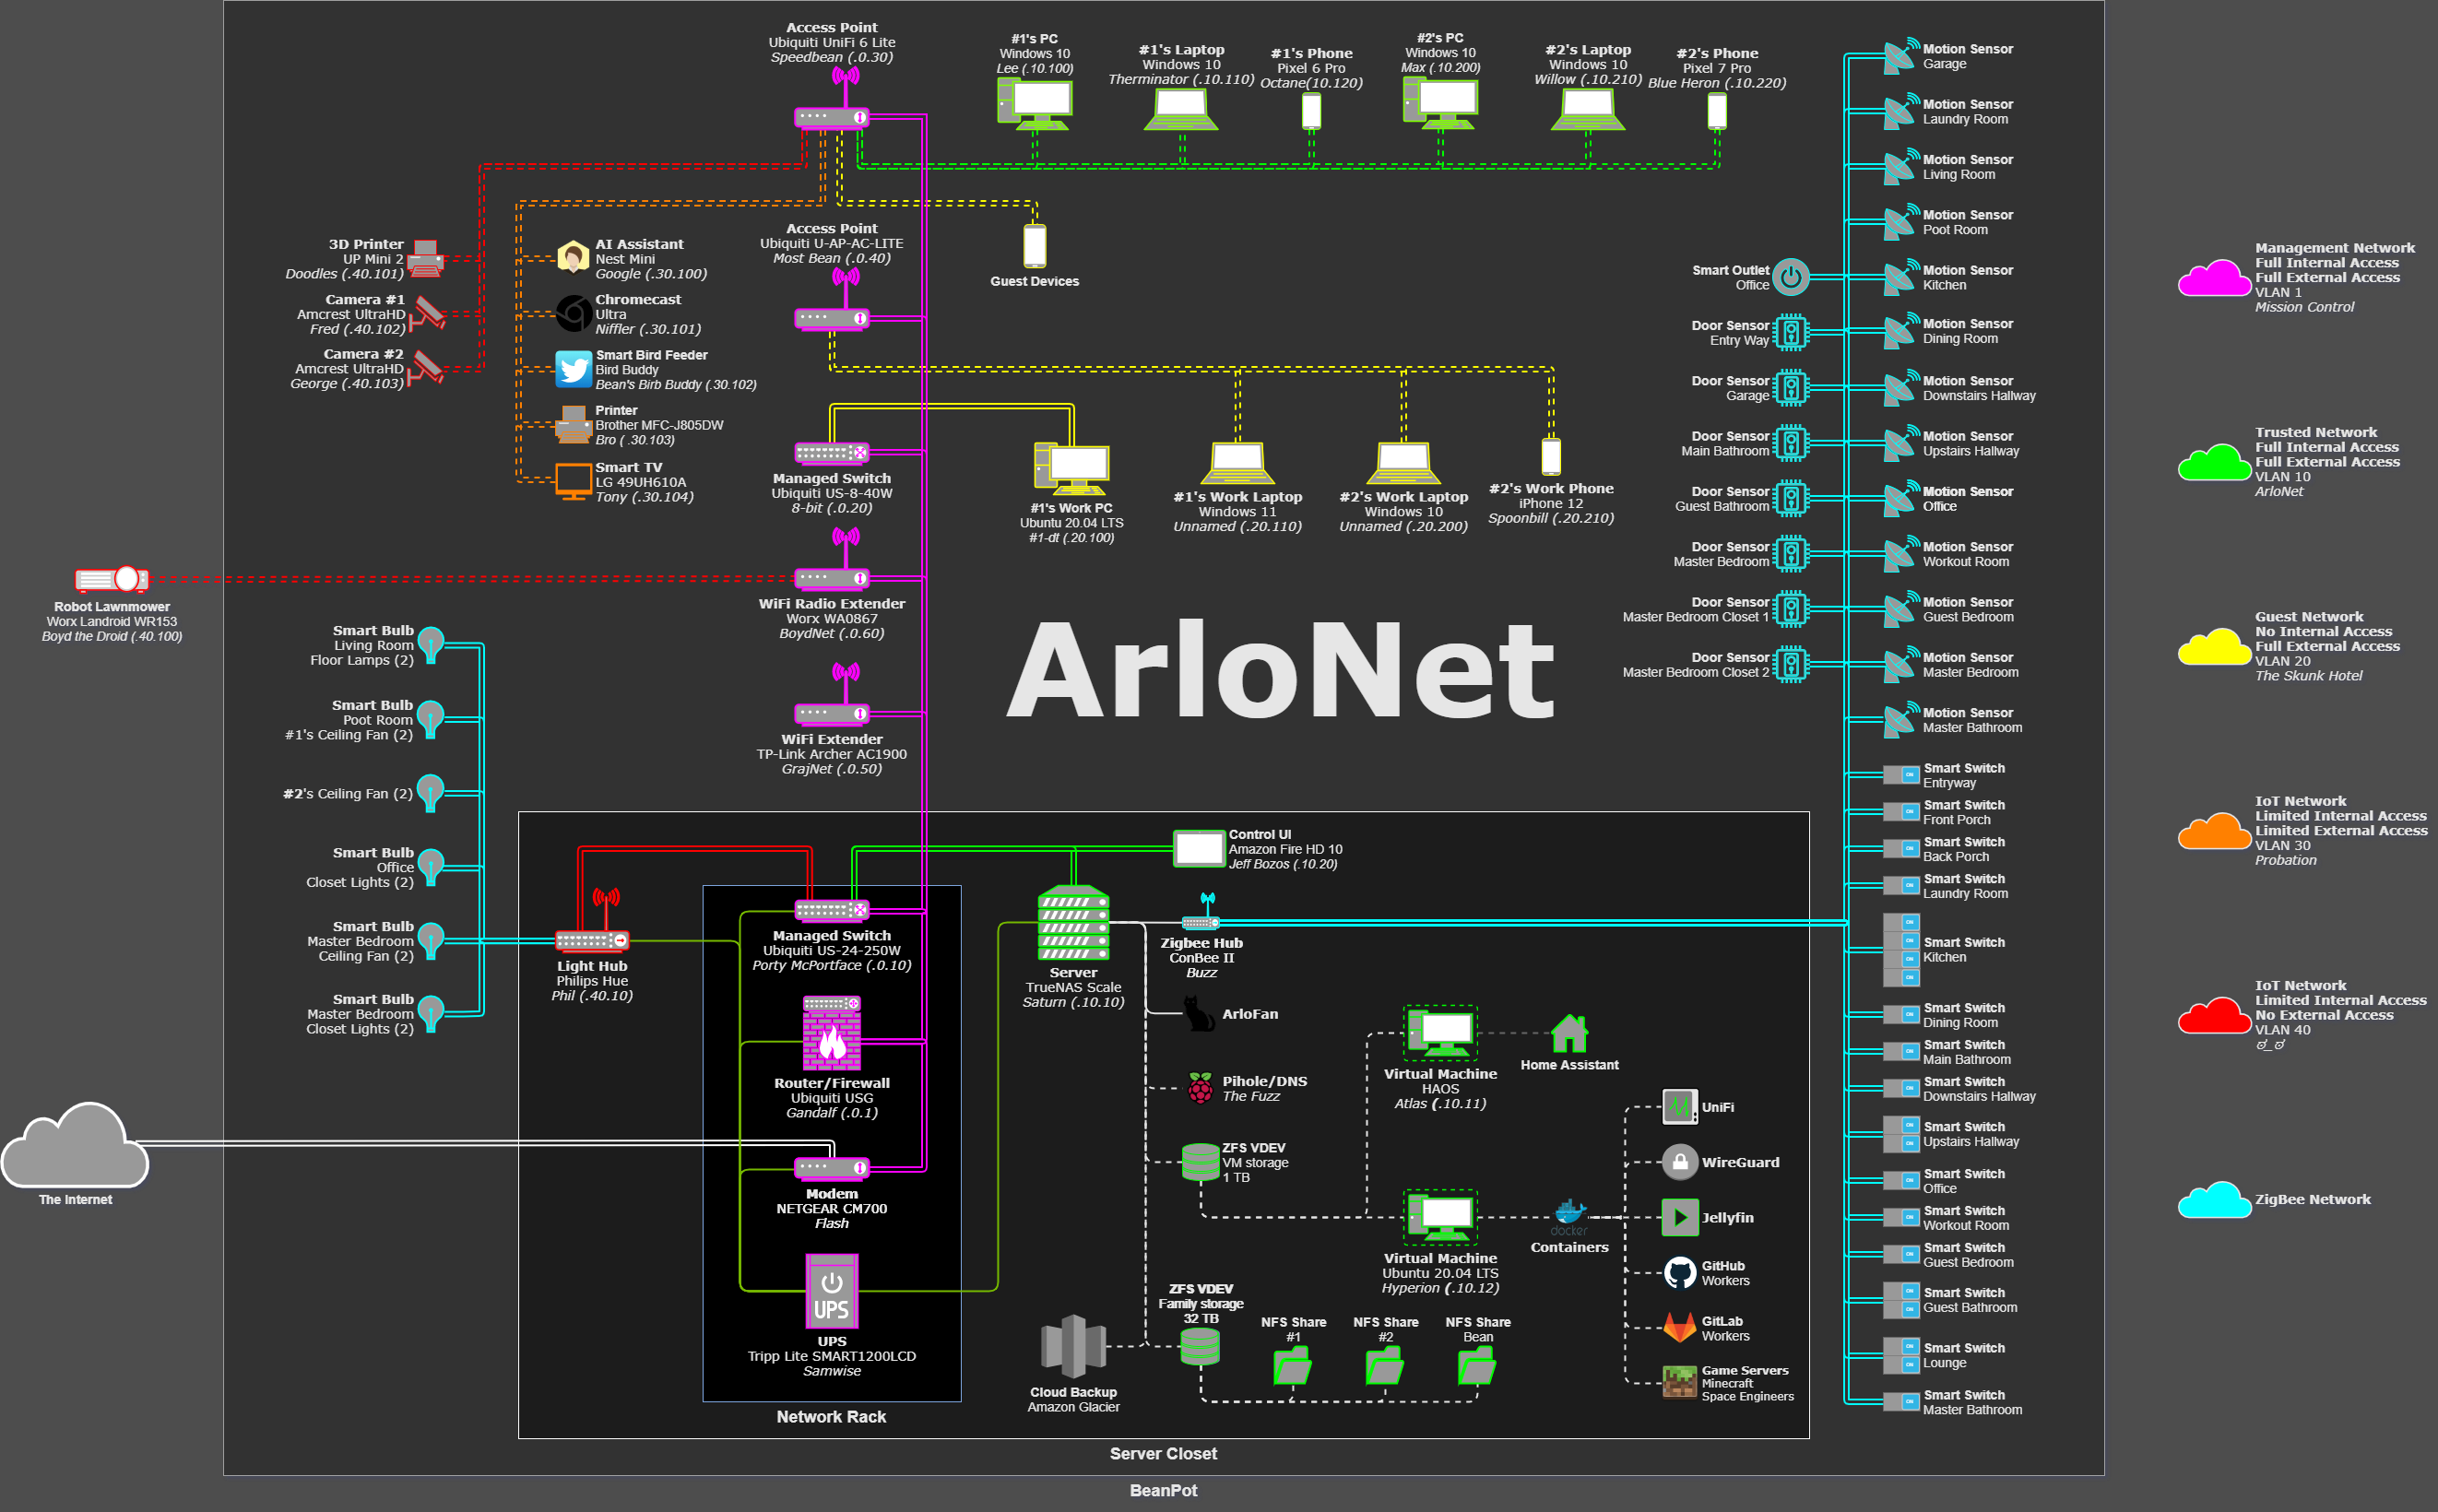
Task: Click the magenta Management Network cloud
Action: pyautogui.click(x=2214, y=278)
